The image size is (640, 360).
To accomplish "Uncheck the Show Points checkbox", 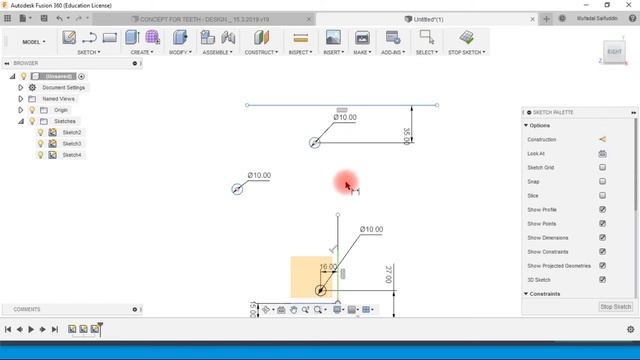I will 602,224.
